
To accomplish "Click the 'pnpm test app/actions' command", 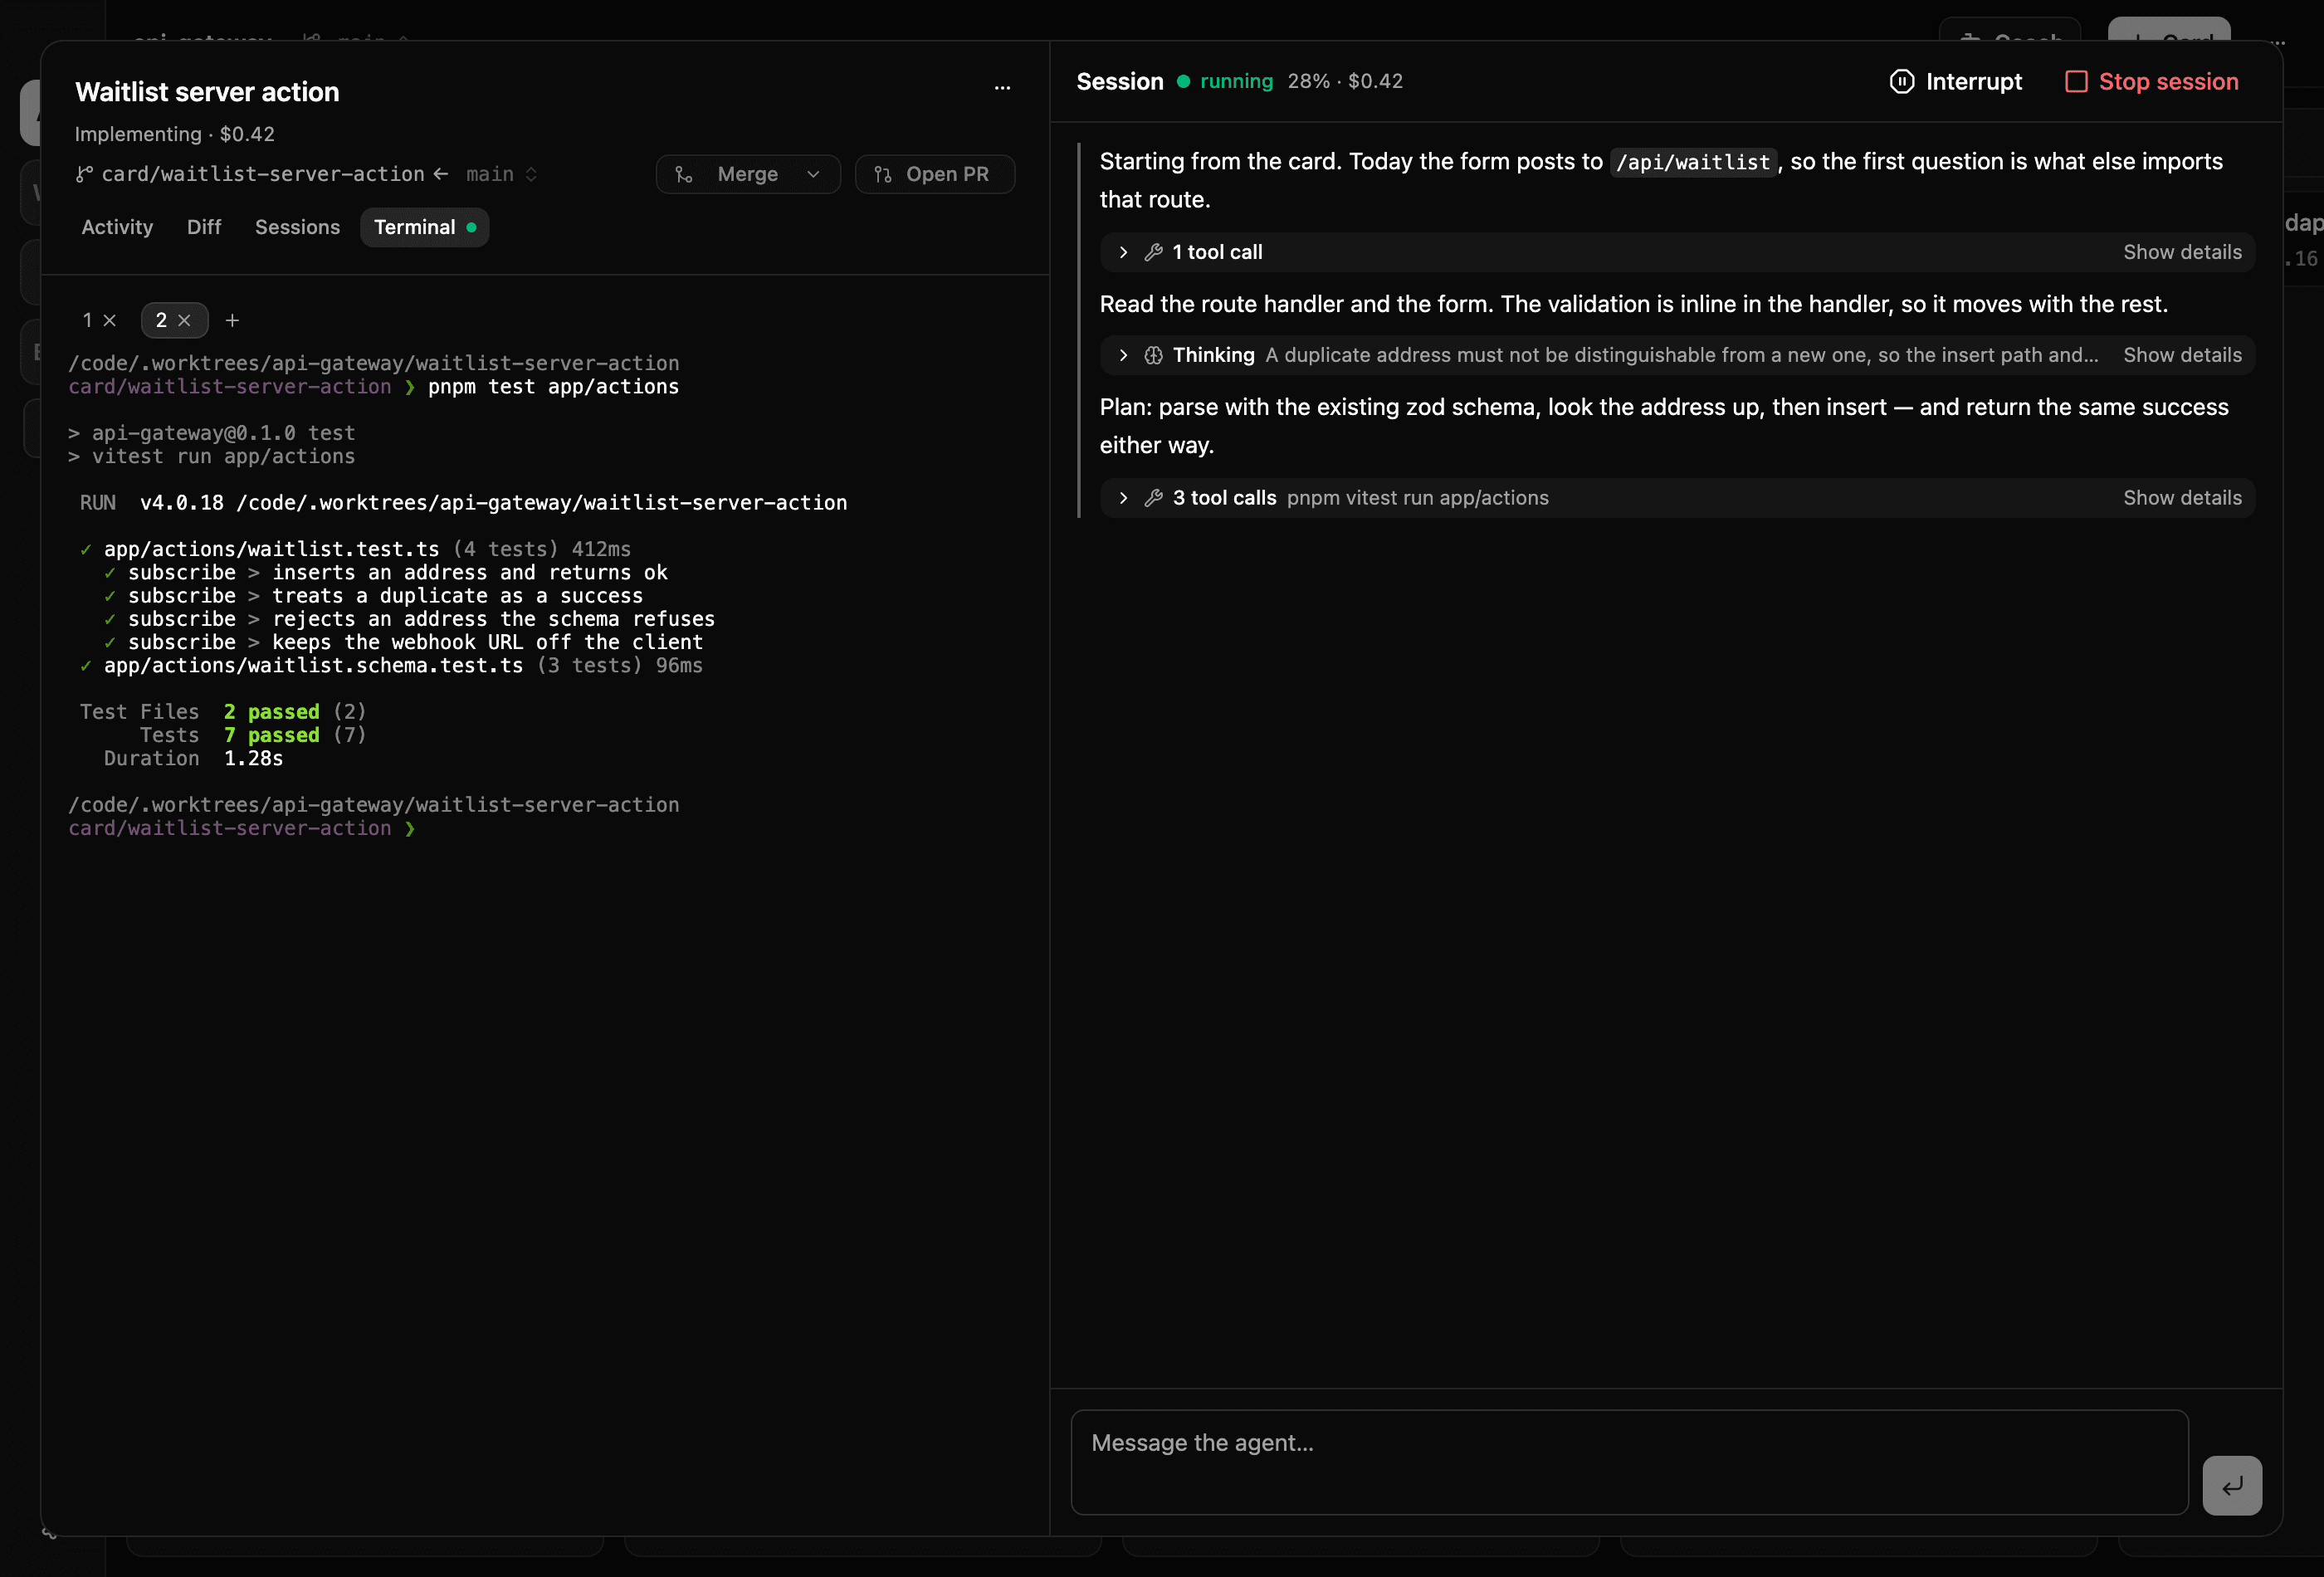I will coord(553,387).
